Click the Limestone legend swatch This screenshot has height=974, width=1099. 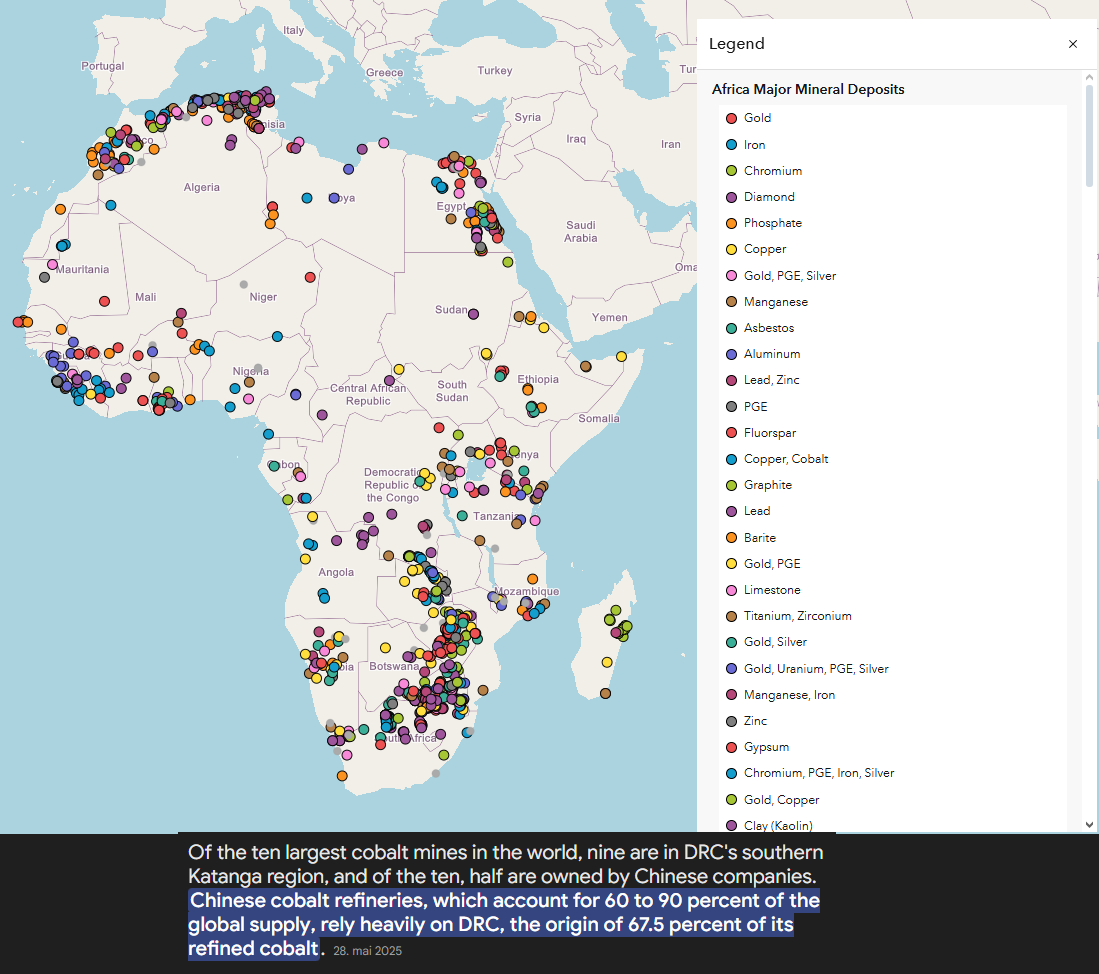point(731,590)
